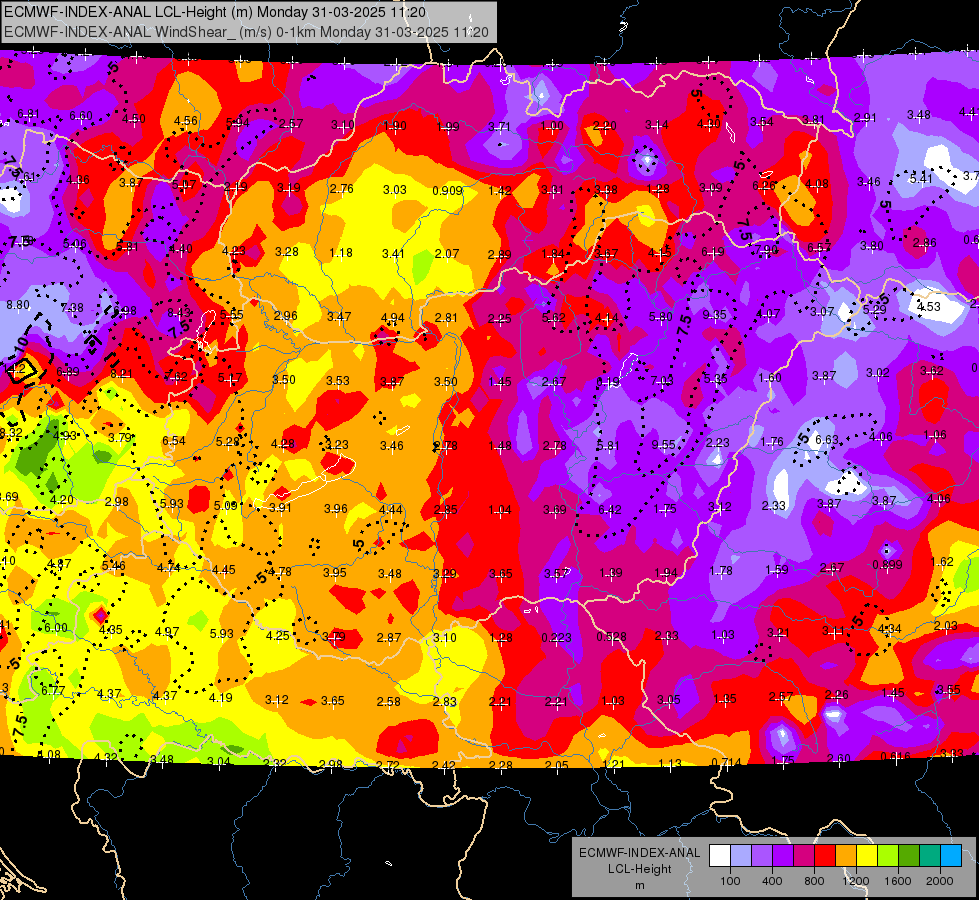Select the yellow swatch in the legend
Image resolution: width=979 pixels, height=900 pixels.
(x=867, y=856)
